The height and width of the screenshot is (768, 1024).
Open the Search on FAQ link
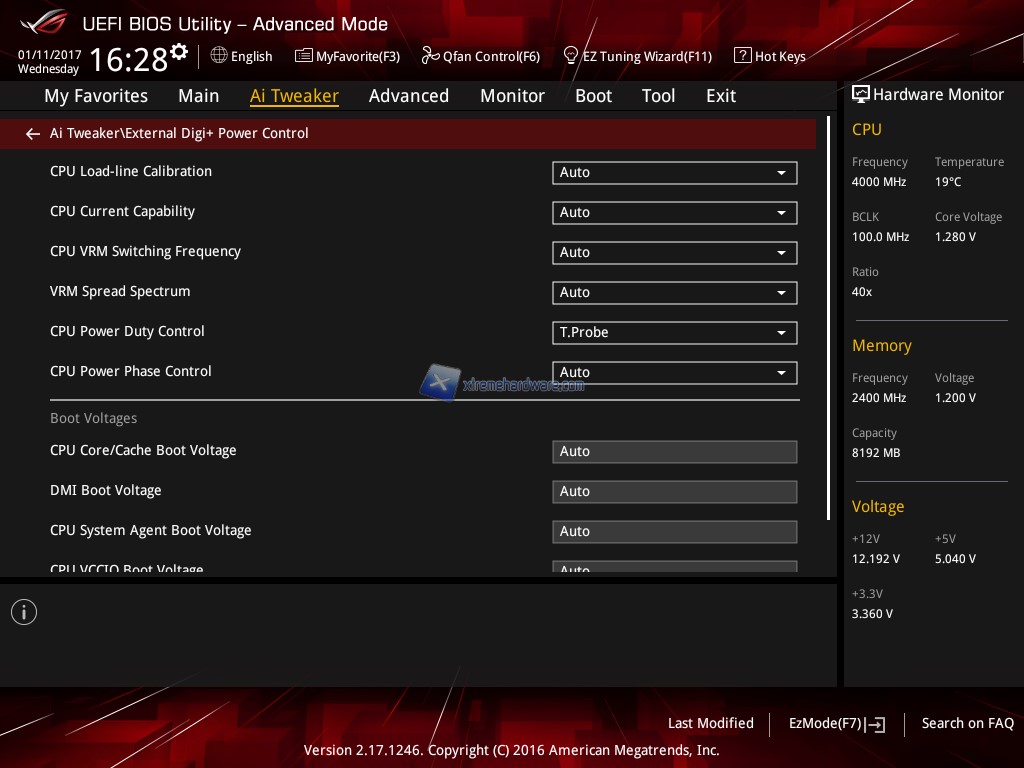click(967, 723)
